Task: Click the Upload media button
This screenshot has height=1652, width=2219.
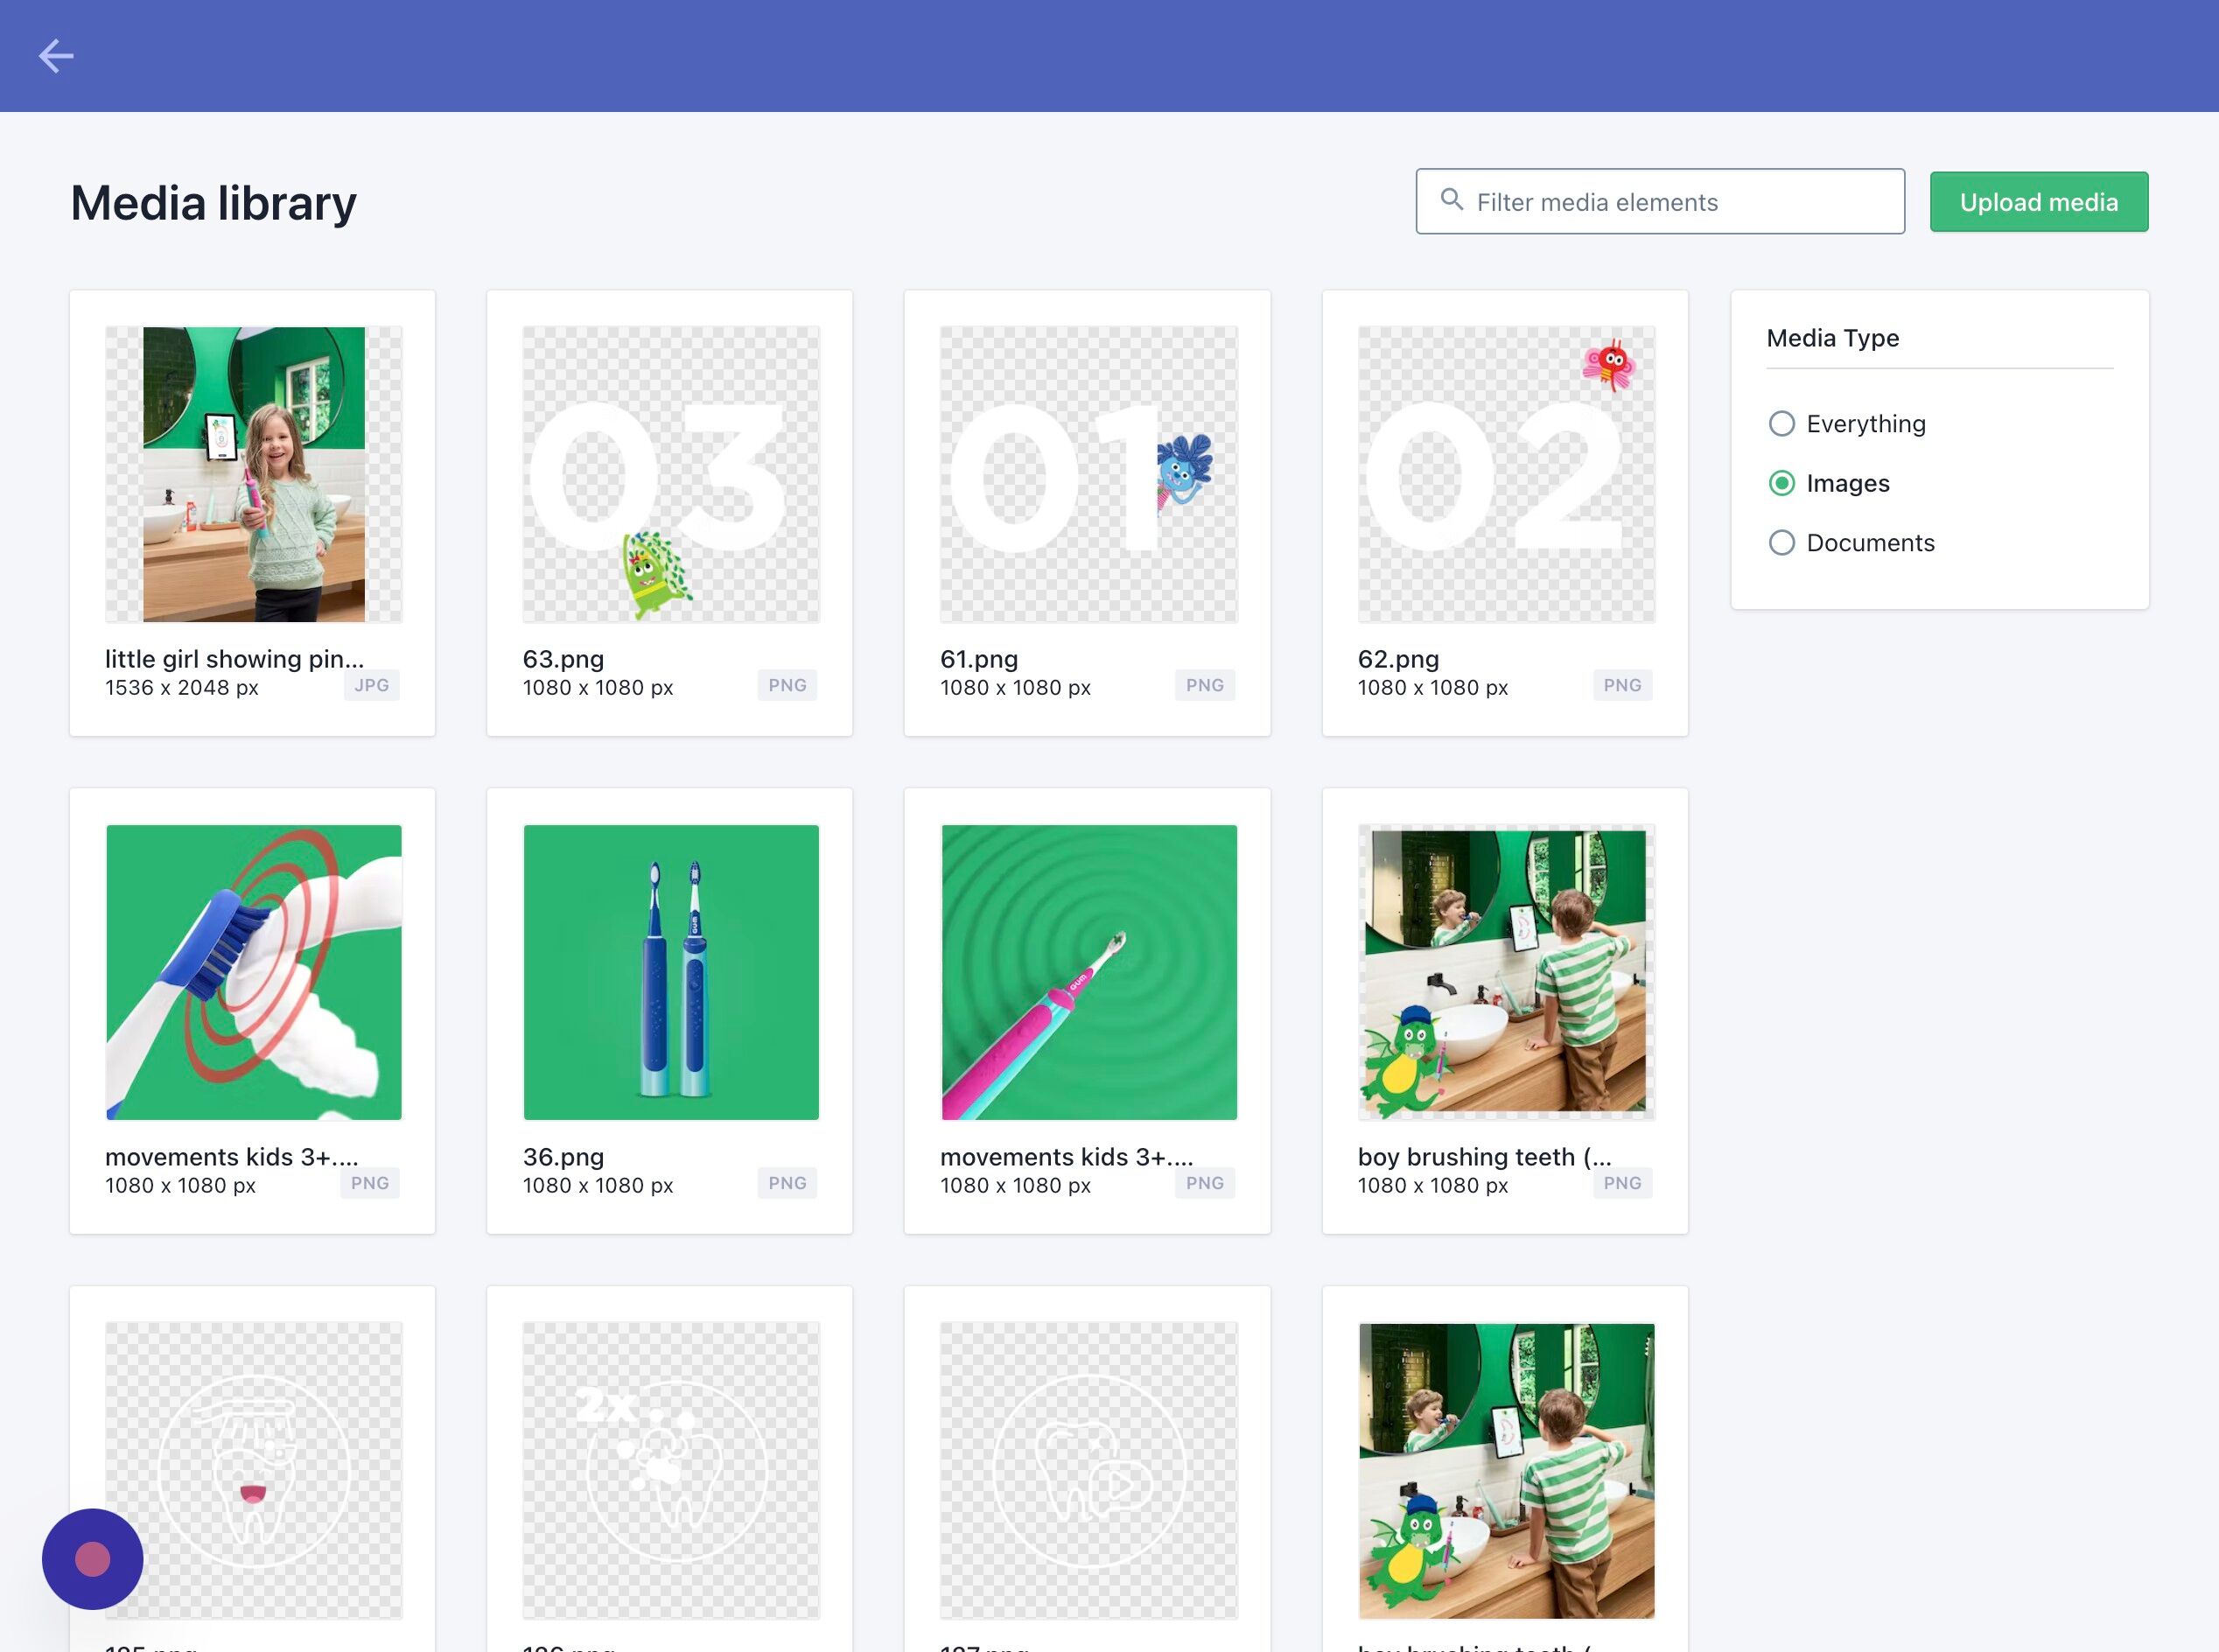Action: (x=2038, y=202)
